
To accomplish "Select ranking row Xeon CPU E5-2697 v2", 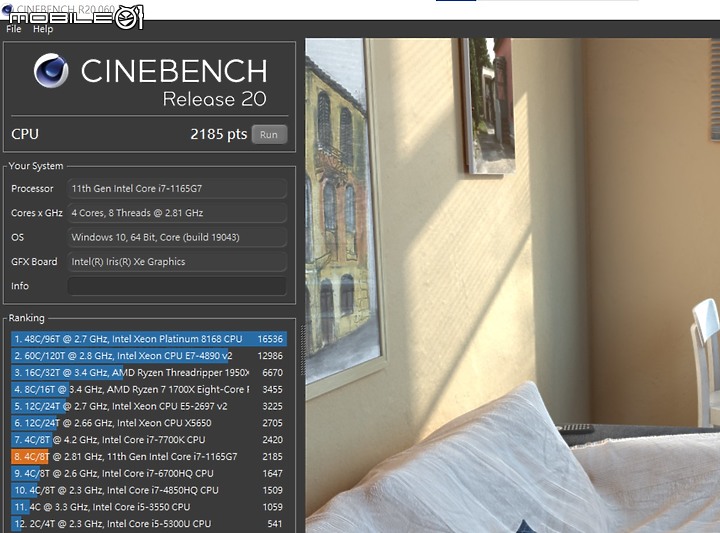I will coord(149,406).
